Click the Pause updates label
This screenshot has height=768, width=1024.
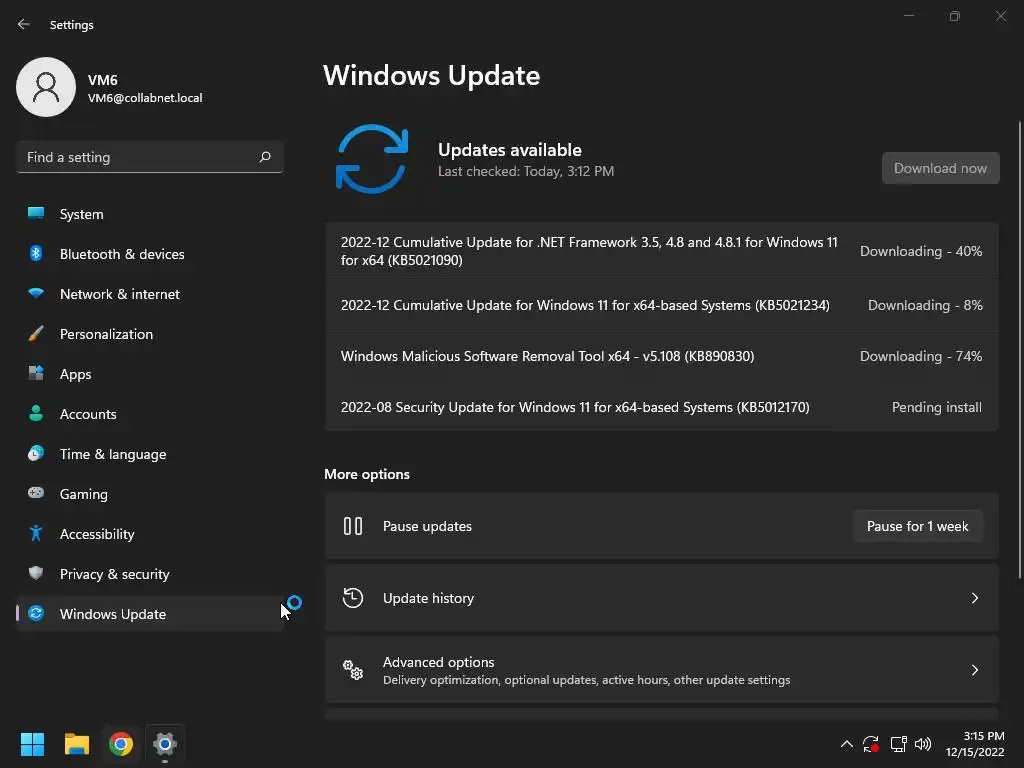pos(427,526)
